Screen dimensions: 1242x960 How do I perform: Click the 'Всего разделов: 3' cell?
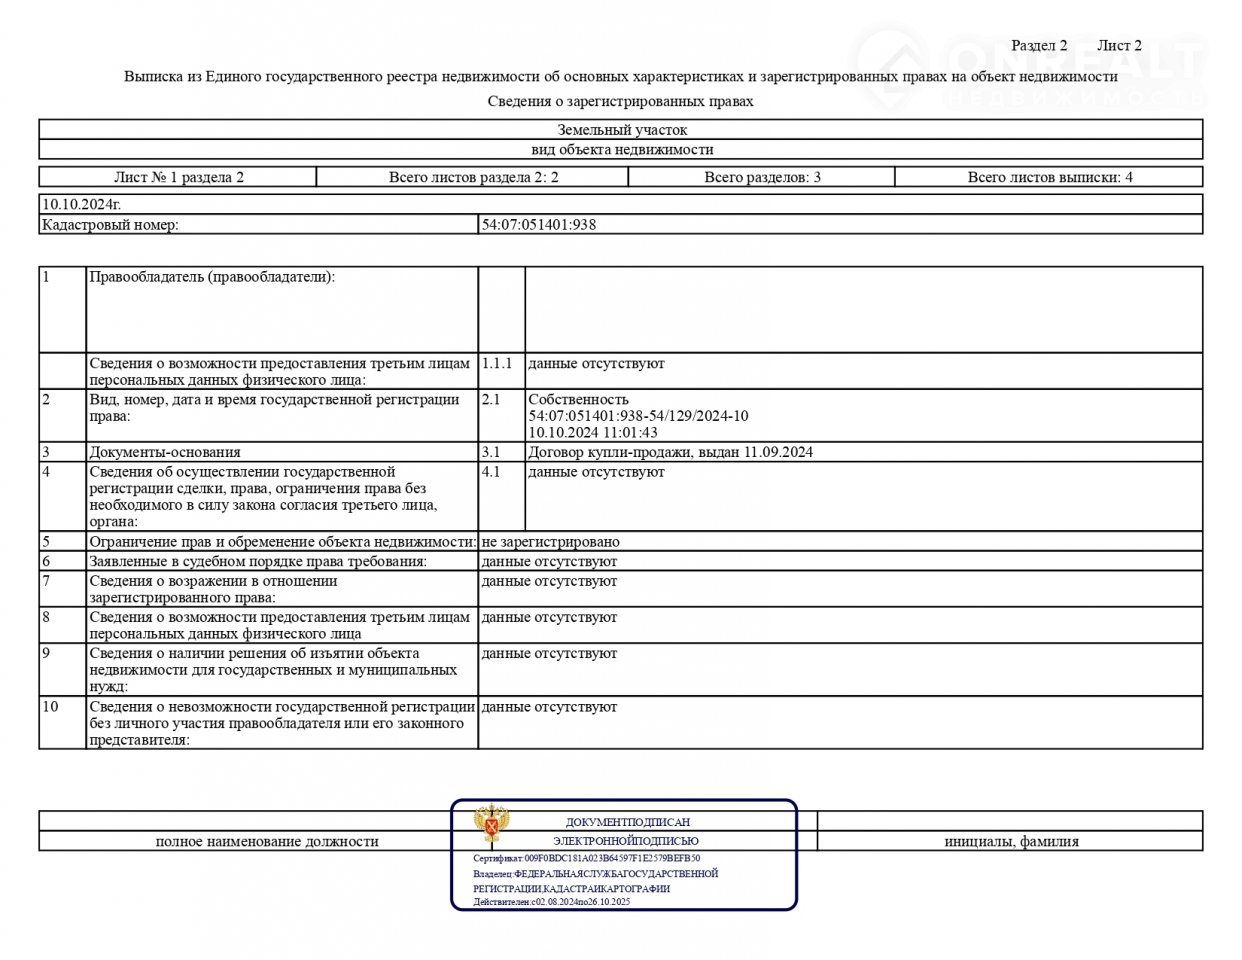(762, 177)
